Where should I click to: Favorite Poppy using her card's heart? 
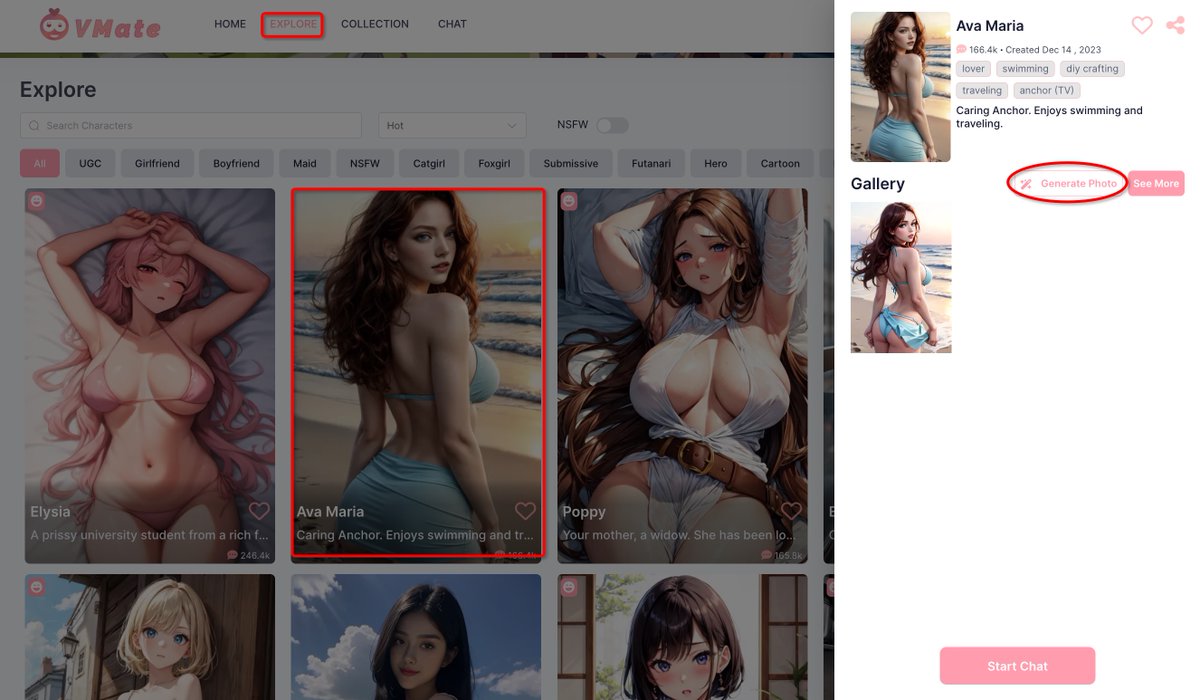pyautogui.click(x=791, y=511)
